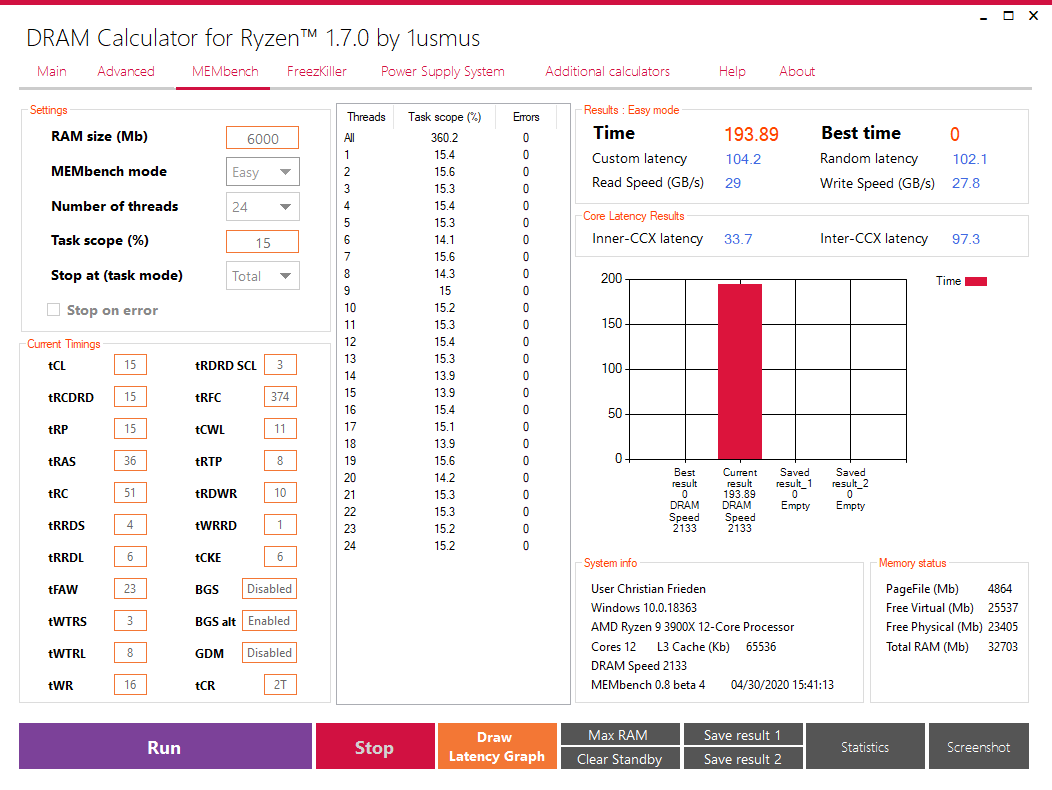Click the Errors column header

[x=526, y=117]
